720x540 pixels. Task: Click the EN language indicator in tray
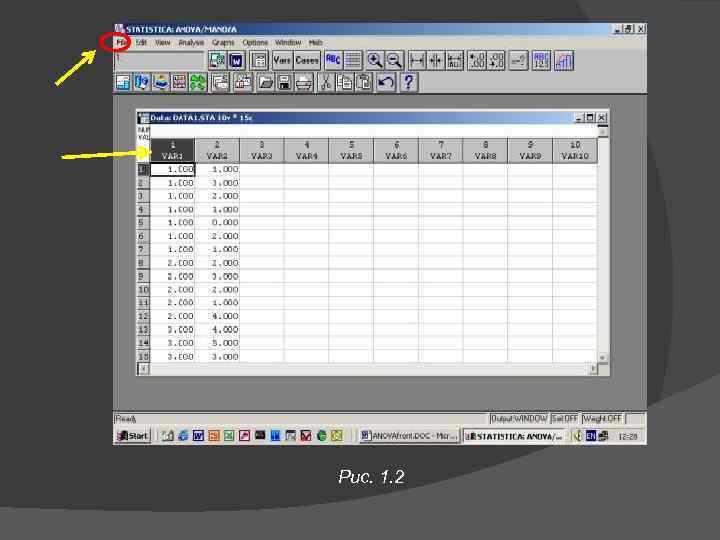[x=591, y=436]
